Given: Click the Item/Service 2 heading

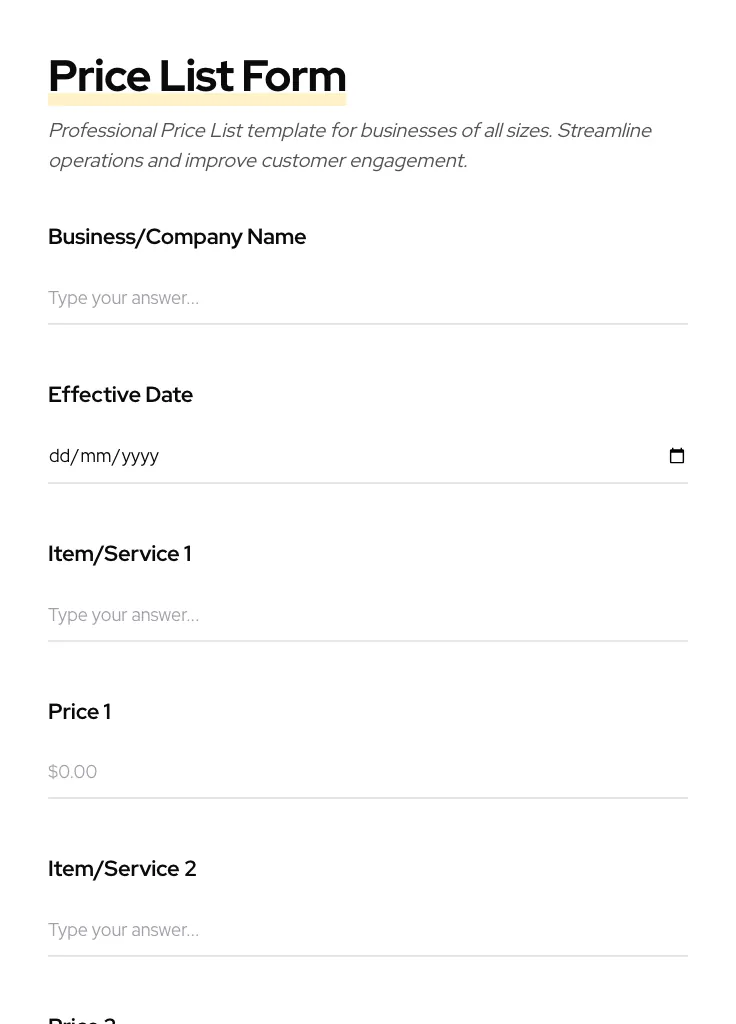Looking at the screenshot, I should tap(122, 869).
